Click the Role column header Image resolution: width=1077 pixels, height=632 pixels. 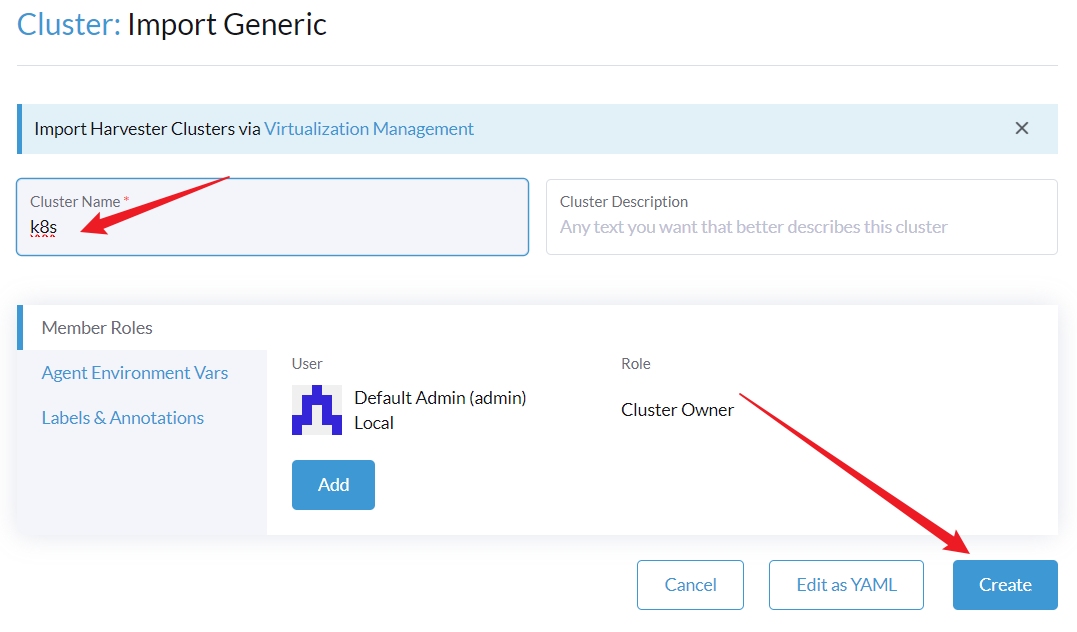click(x=636, y=363)
